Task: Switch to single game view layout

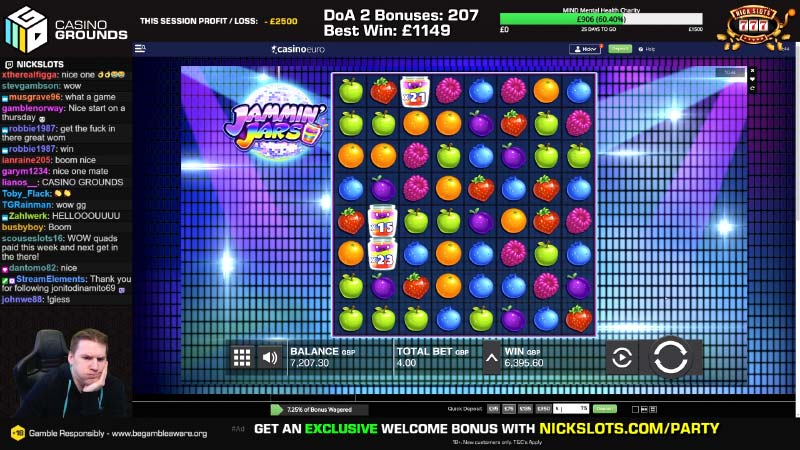Action: 635,409
